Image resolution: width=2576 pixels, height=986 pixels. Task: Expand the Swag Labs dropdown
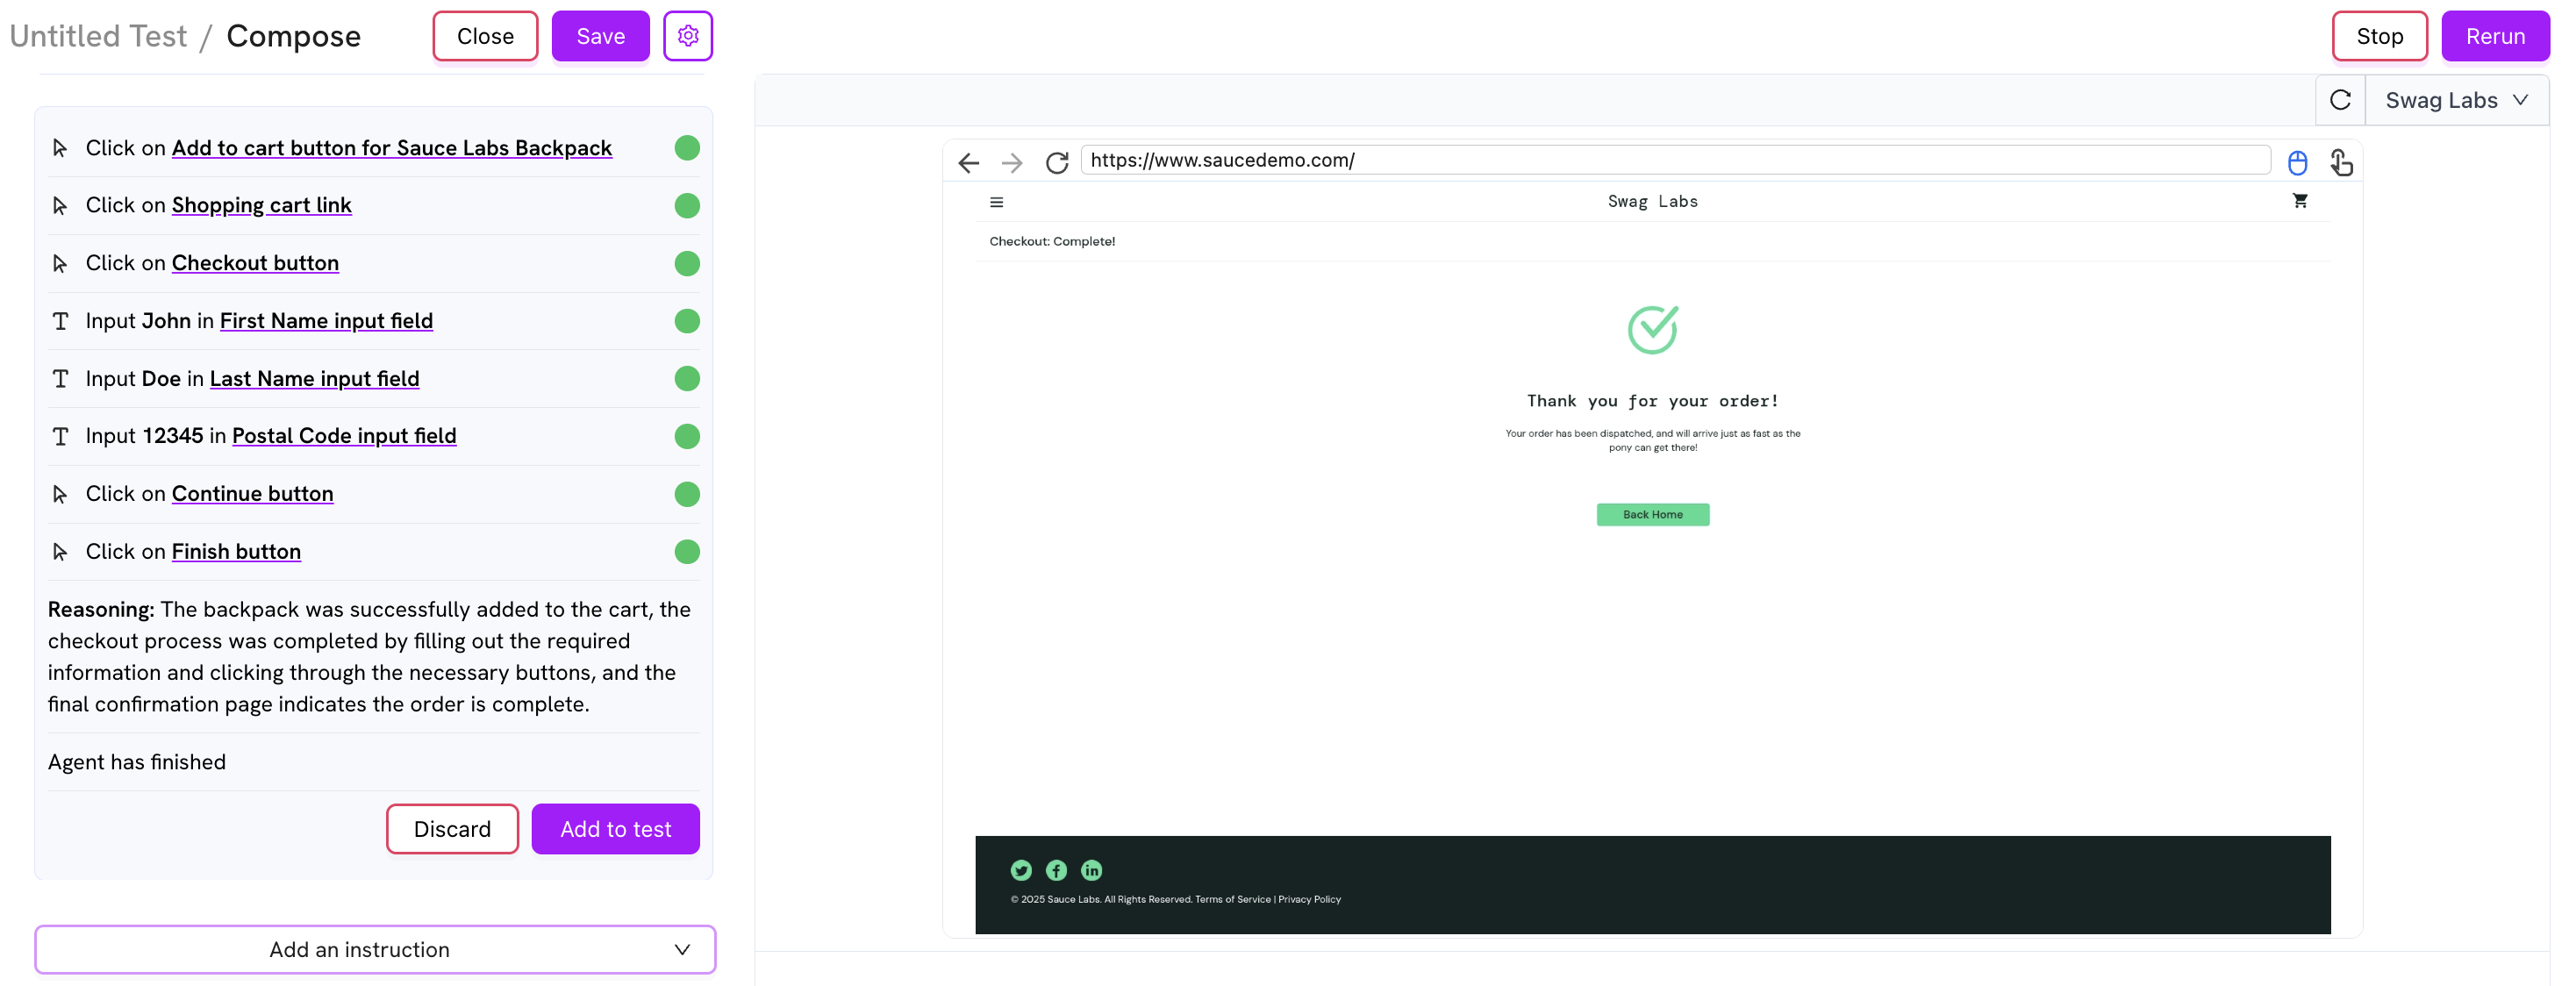[2457, 100]
